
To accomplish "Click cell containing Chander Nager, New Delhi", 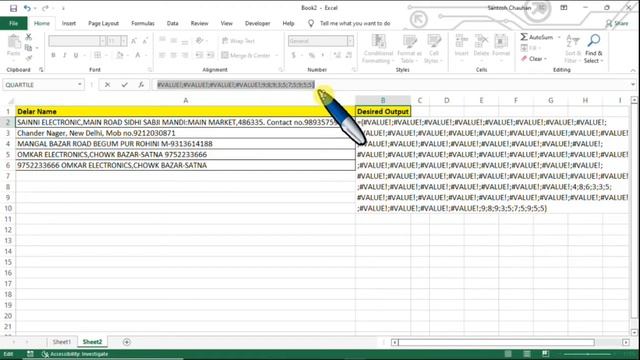I will click(185, 133).
